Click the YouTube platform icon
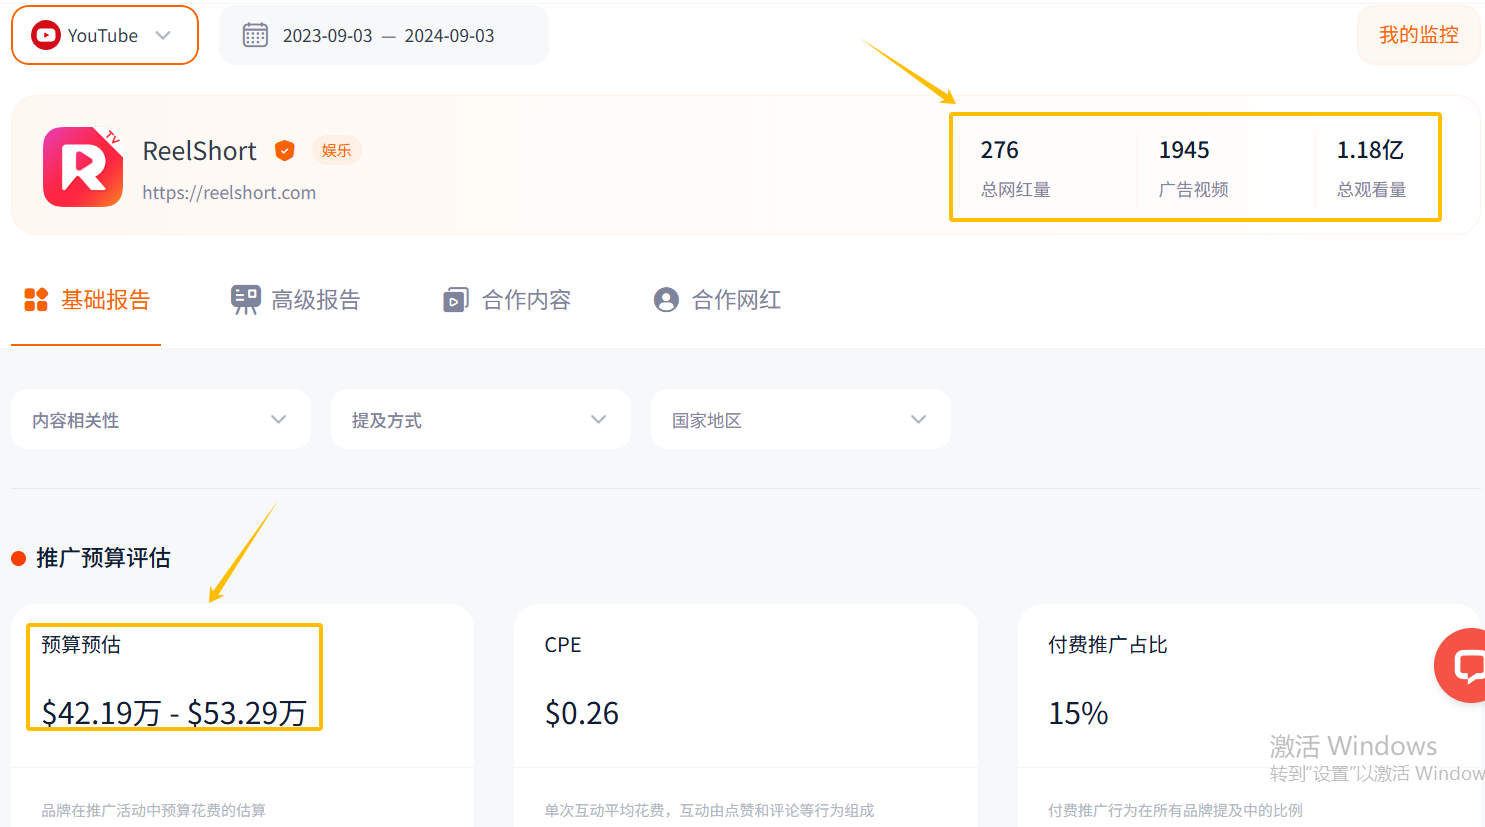This screenshot has height=827, width=1485. point(45,35)
